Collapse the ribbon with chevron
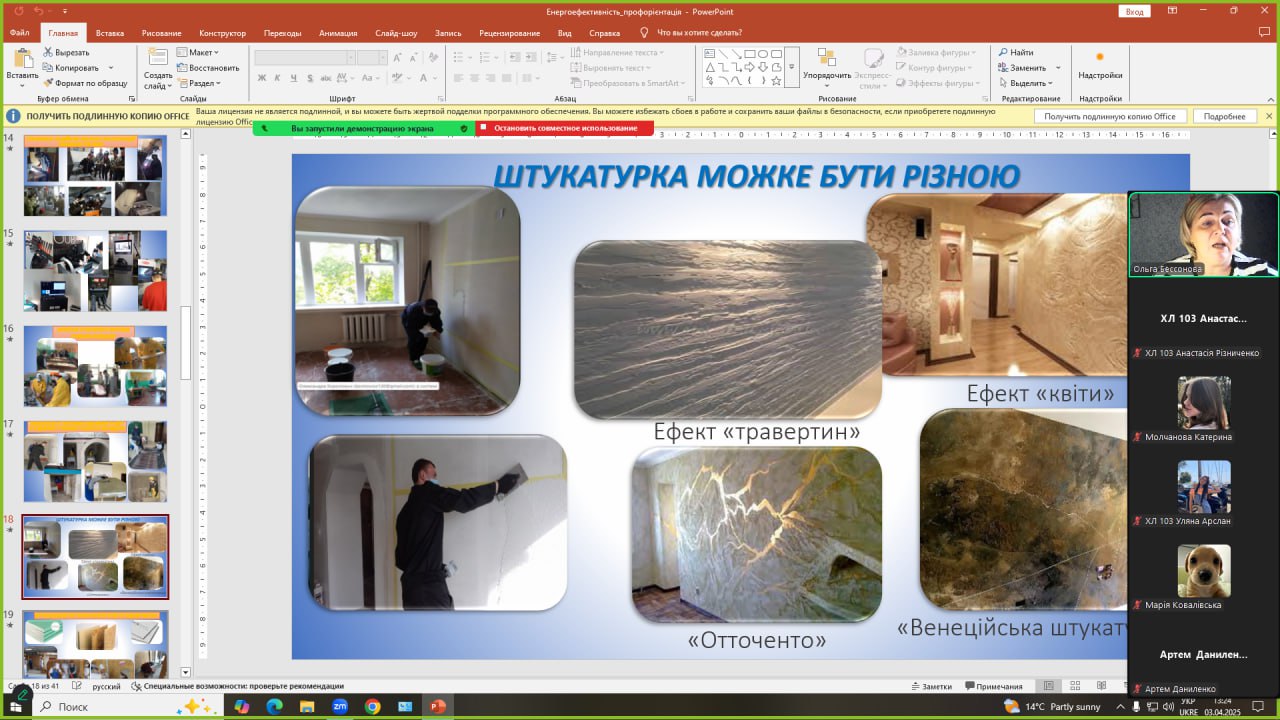Image resolution: width=1280 pixels, height=720 pixels. [x=1269, y=99]
